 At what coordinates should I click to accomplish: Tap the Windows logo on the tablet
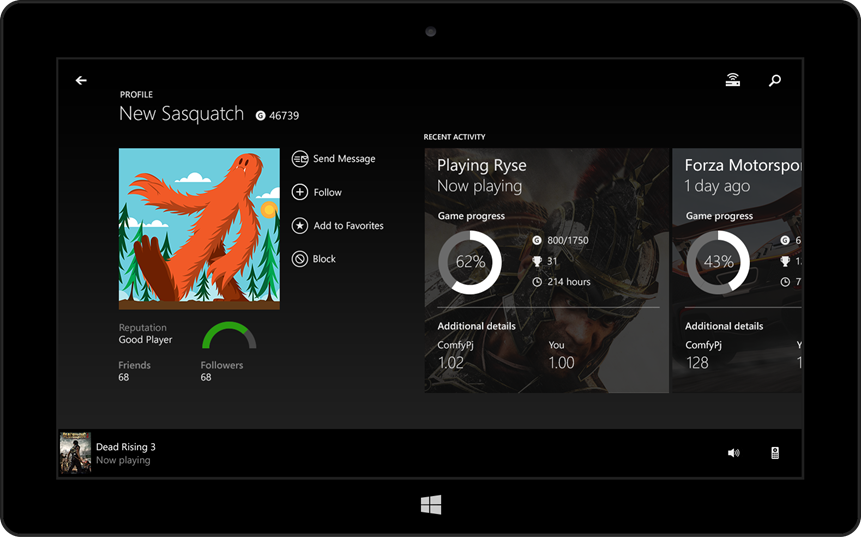(x=431, y=505)
